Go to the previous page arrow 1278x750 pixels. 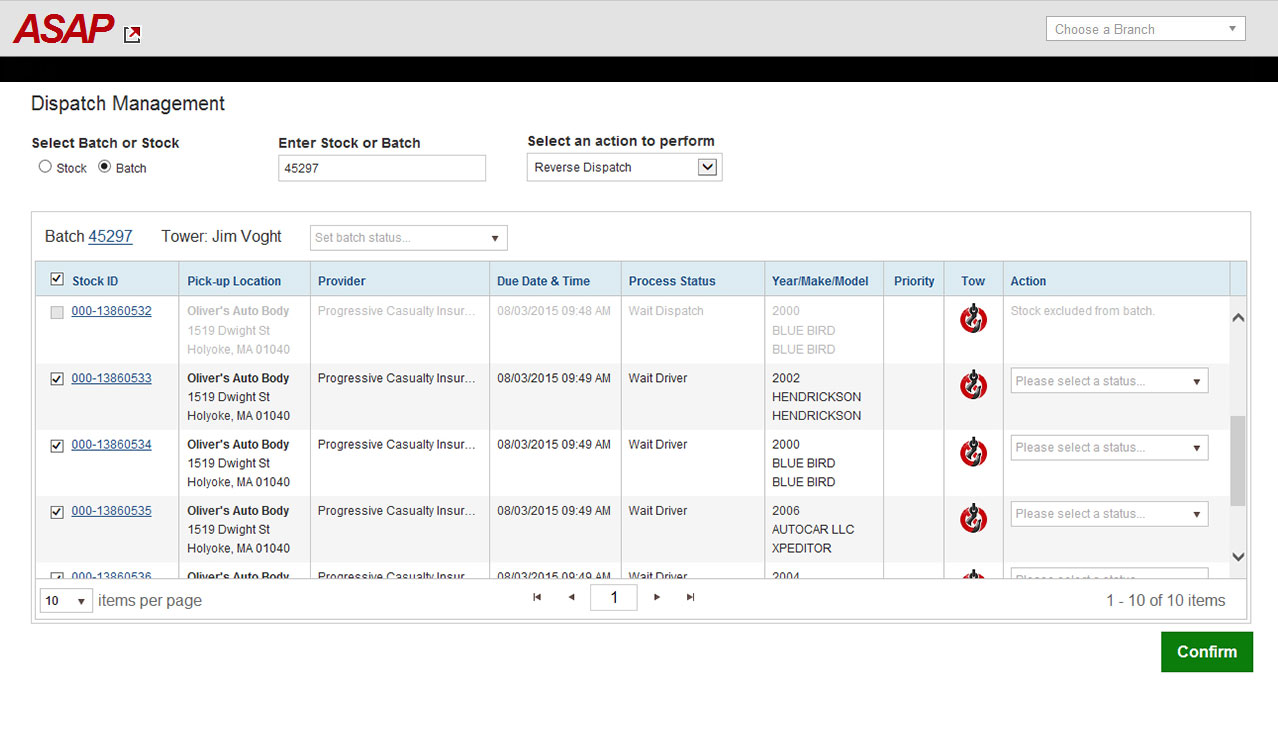tap(572, 597)
